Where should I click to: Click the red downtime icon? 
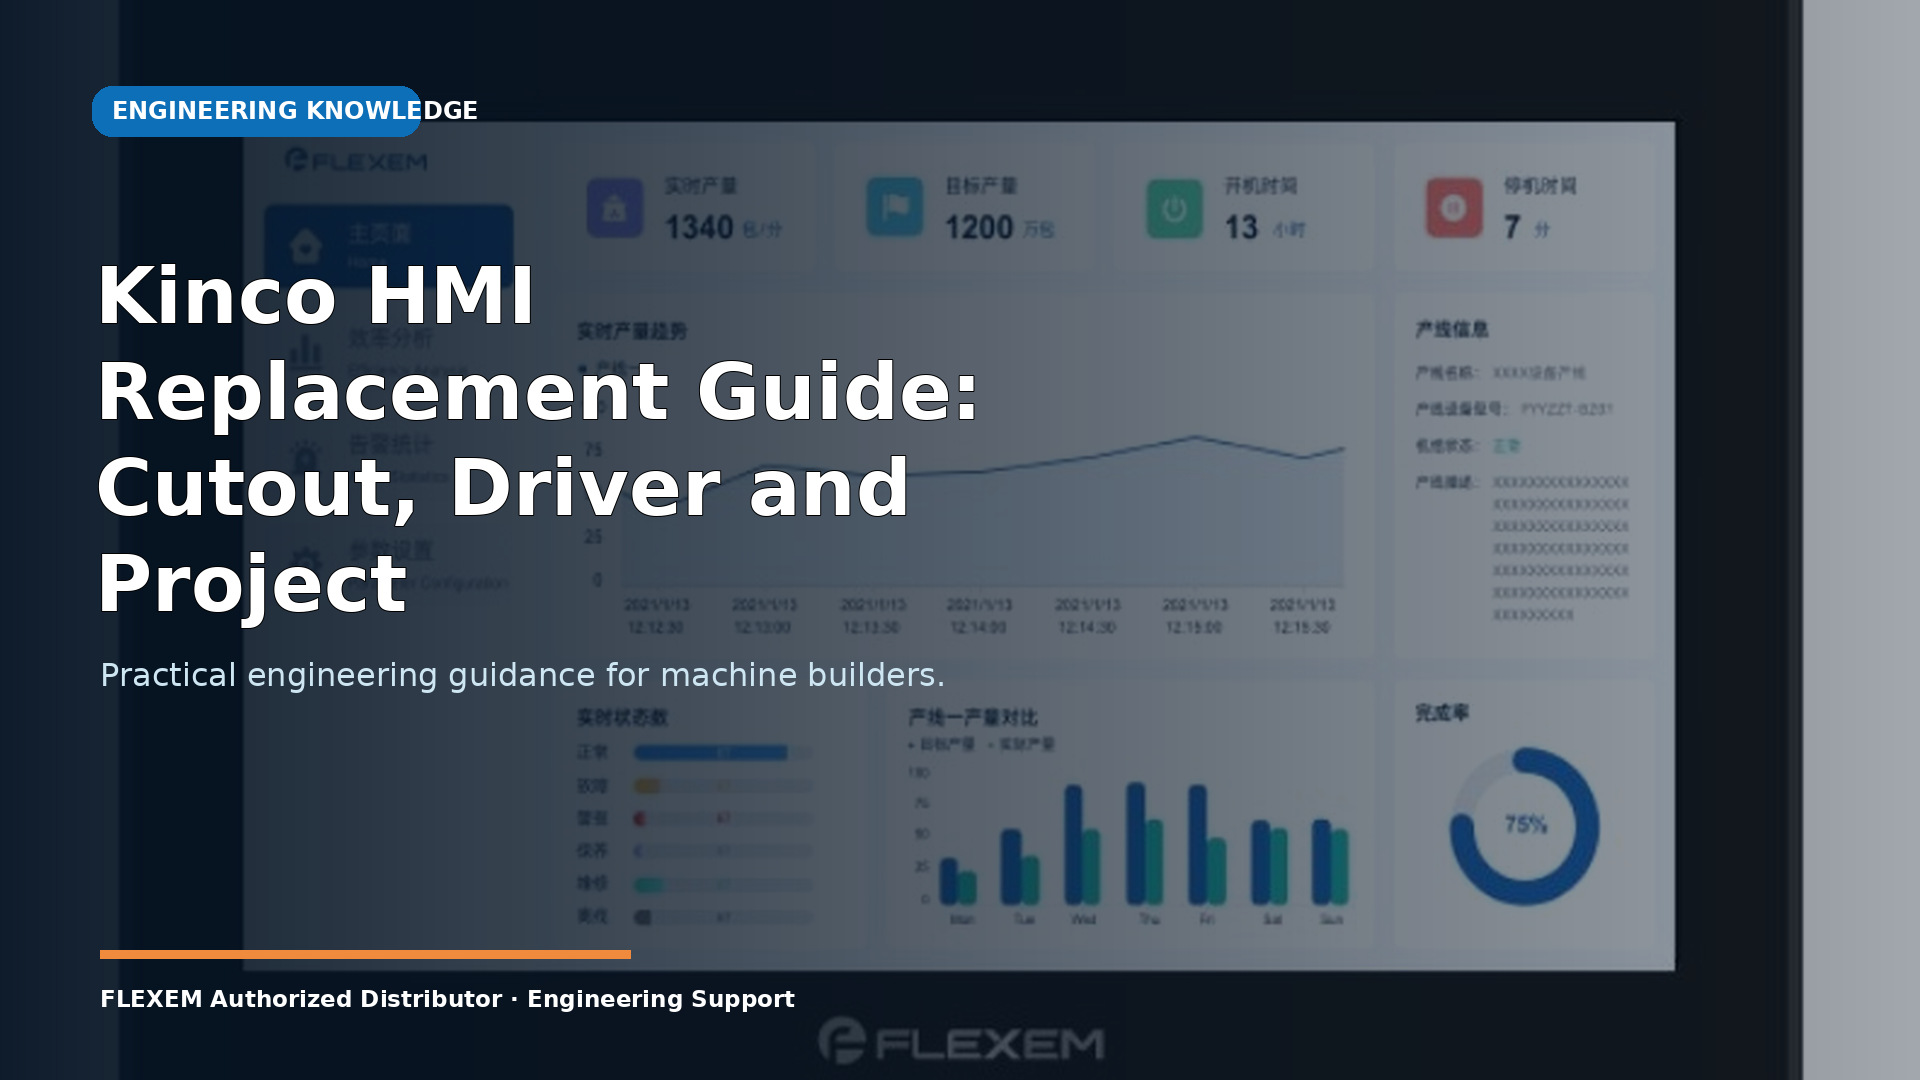(x=1454, y=208)
